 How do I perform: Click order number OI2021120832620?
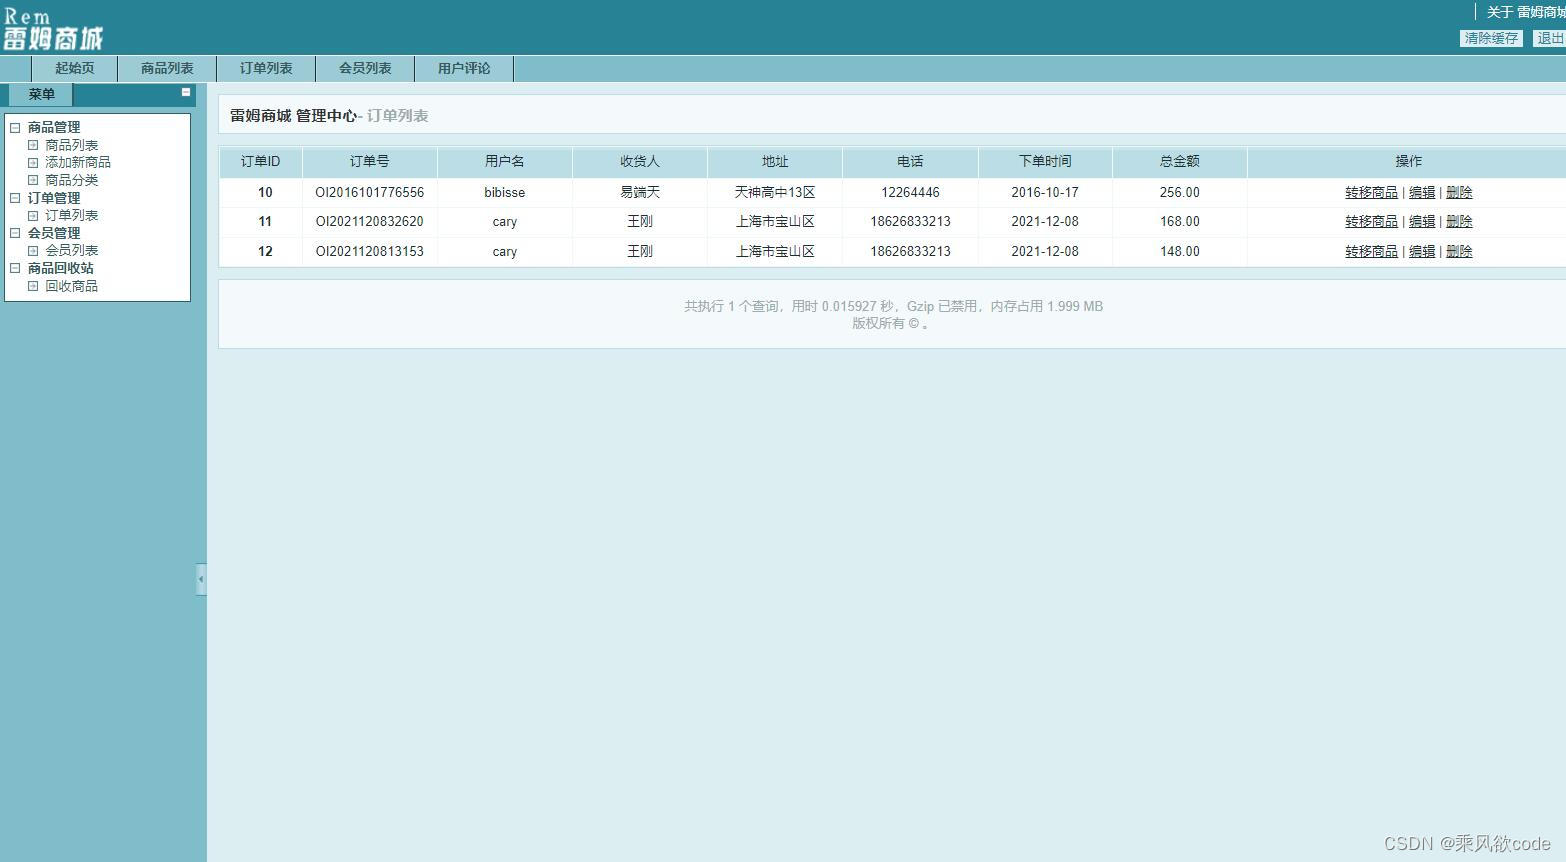click(370, 221)
